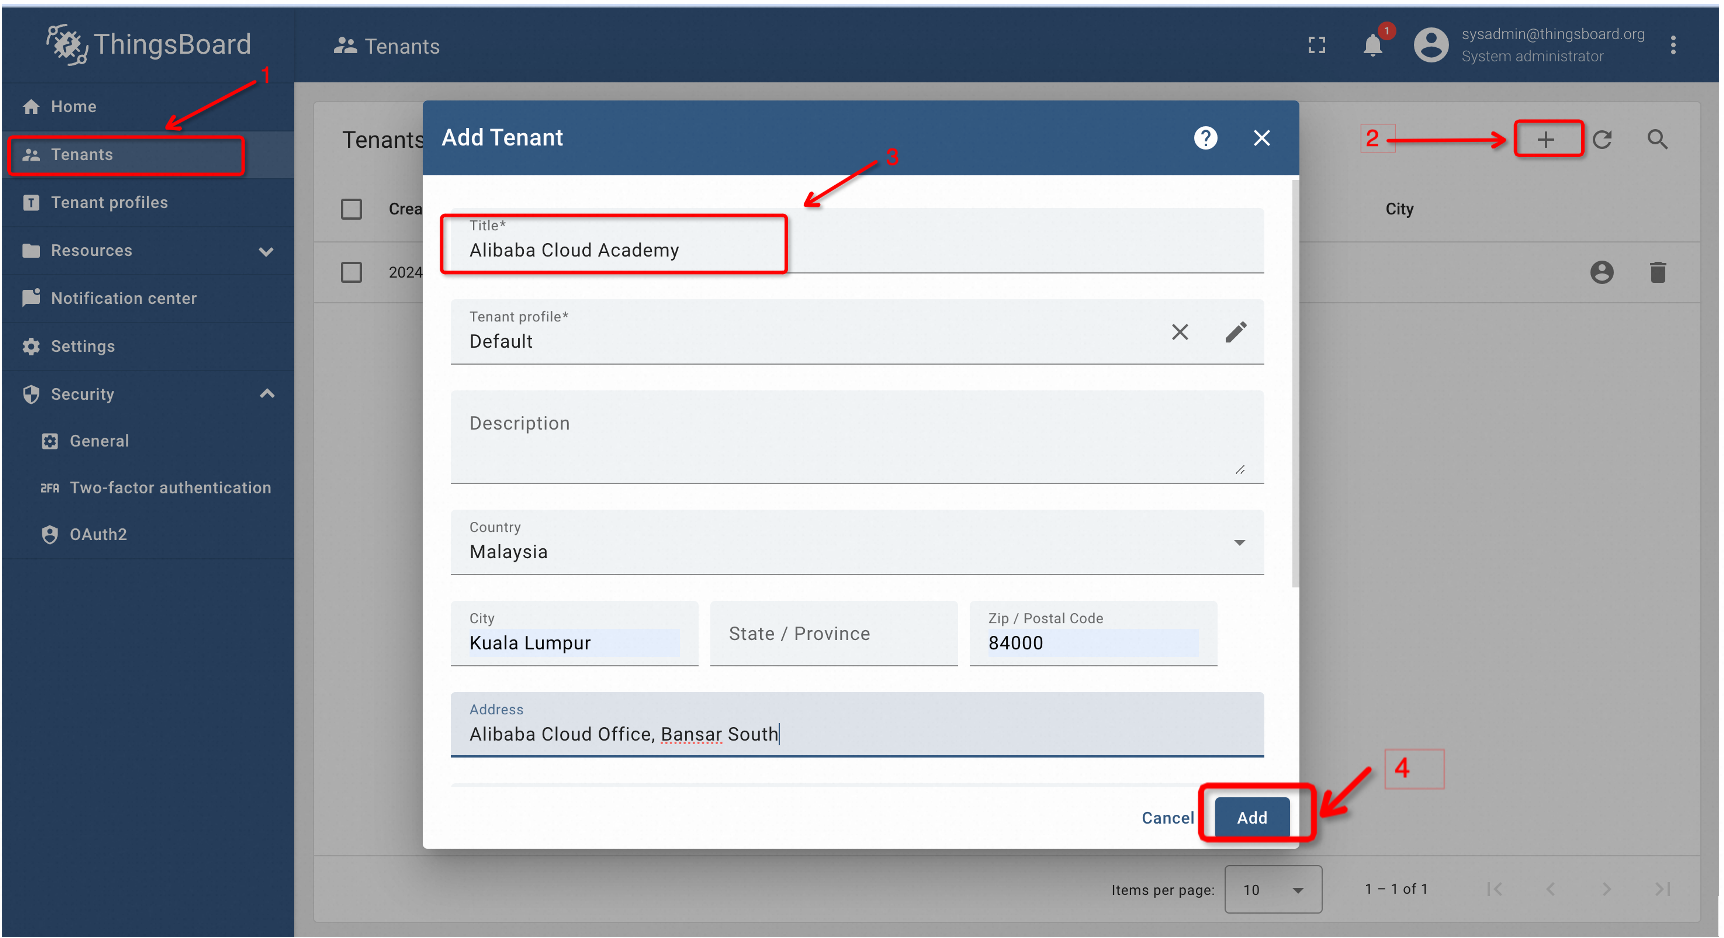Screen dimensions: 1724x938
Task: Click the user avatar icon
Action: [x=1431, y=45]
